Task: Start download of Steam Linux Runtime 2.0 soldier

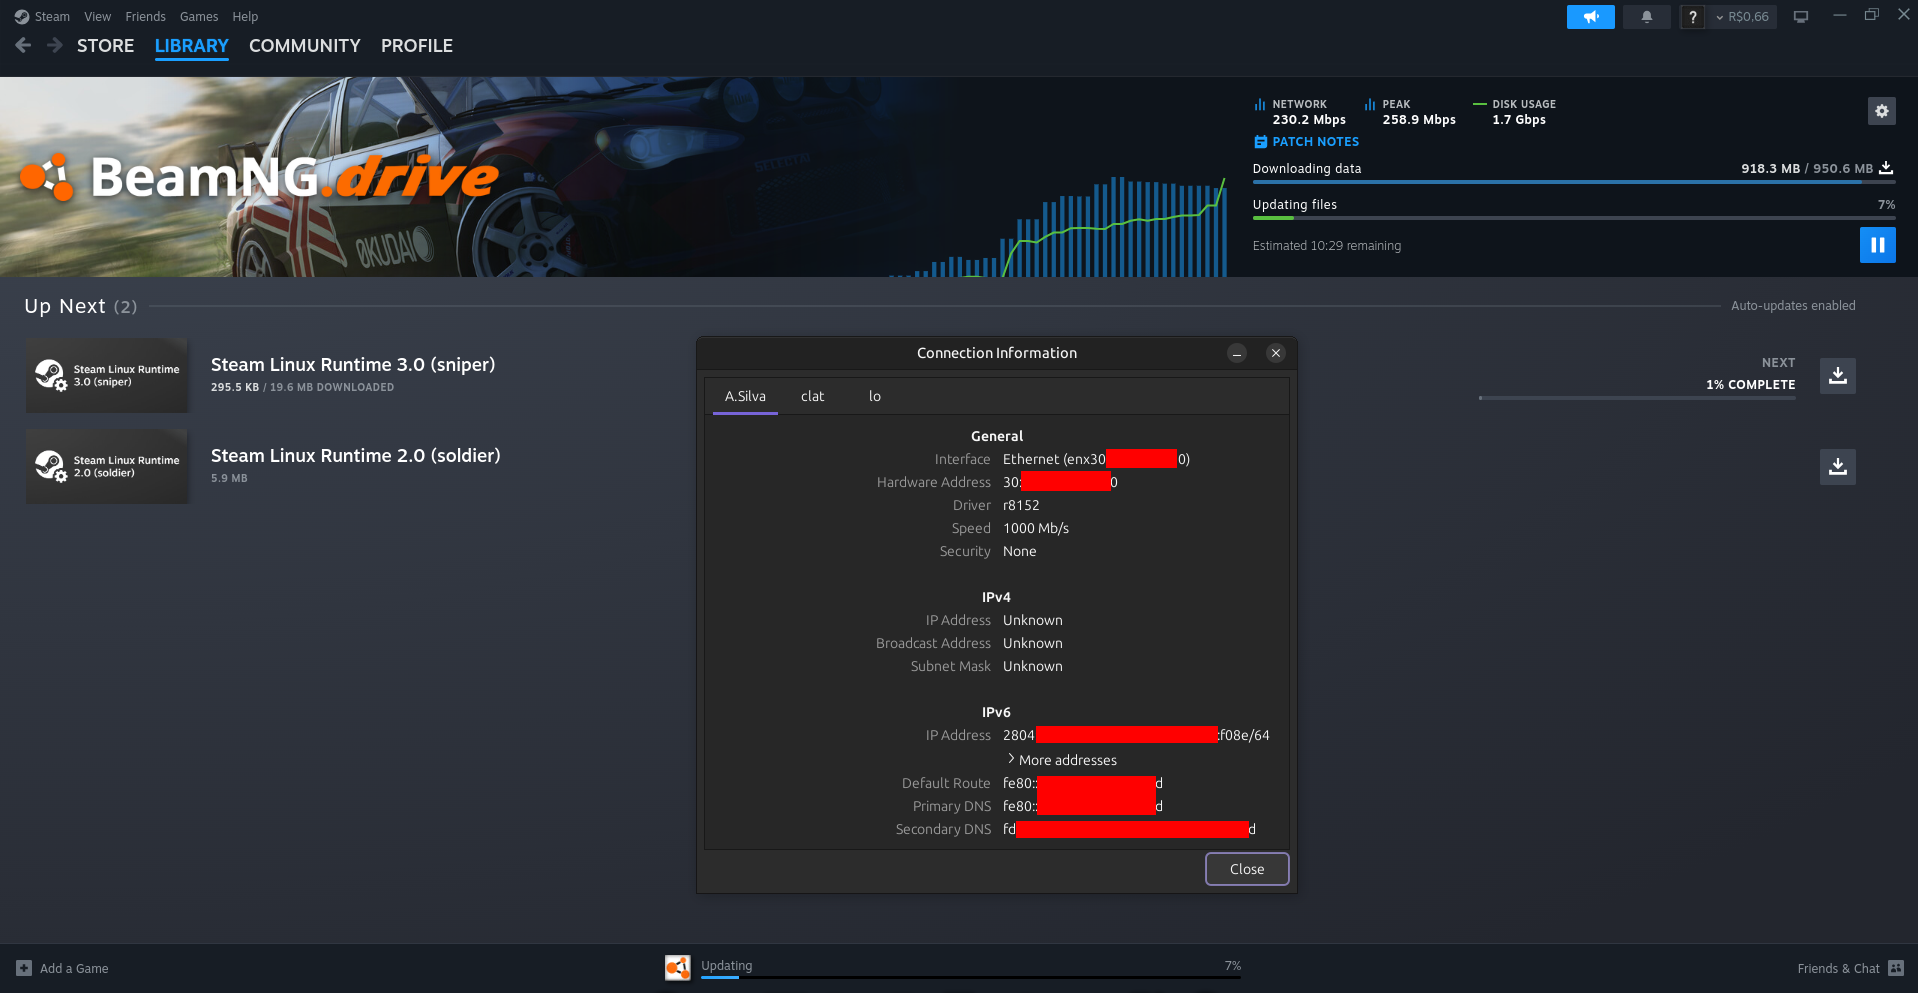Action: 1837,467
